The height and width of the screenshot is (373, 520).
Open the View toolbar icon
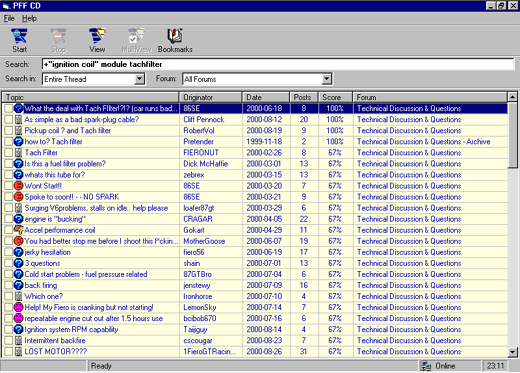point(97,36)
